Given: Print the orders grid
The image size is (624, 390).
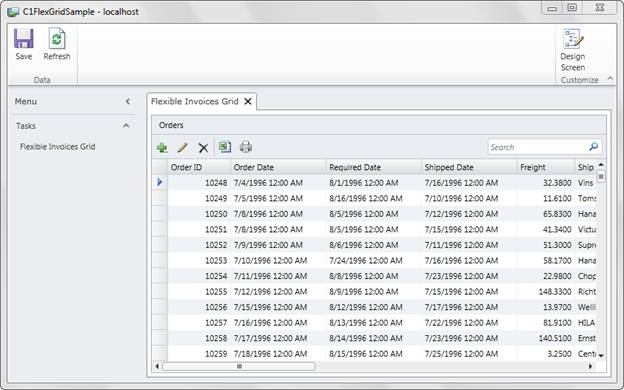Looking at the screenshot, I should [x=246, y=147].
